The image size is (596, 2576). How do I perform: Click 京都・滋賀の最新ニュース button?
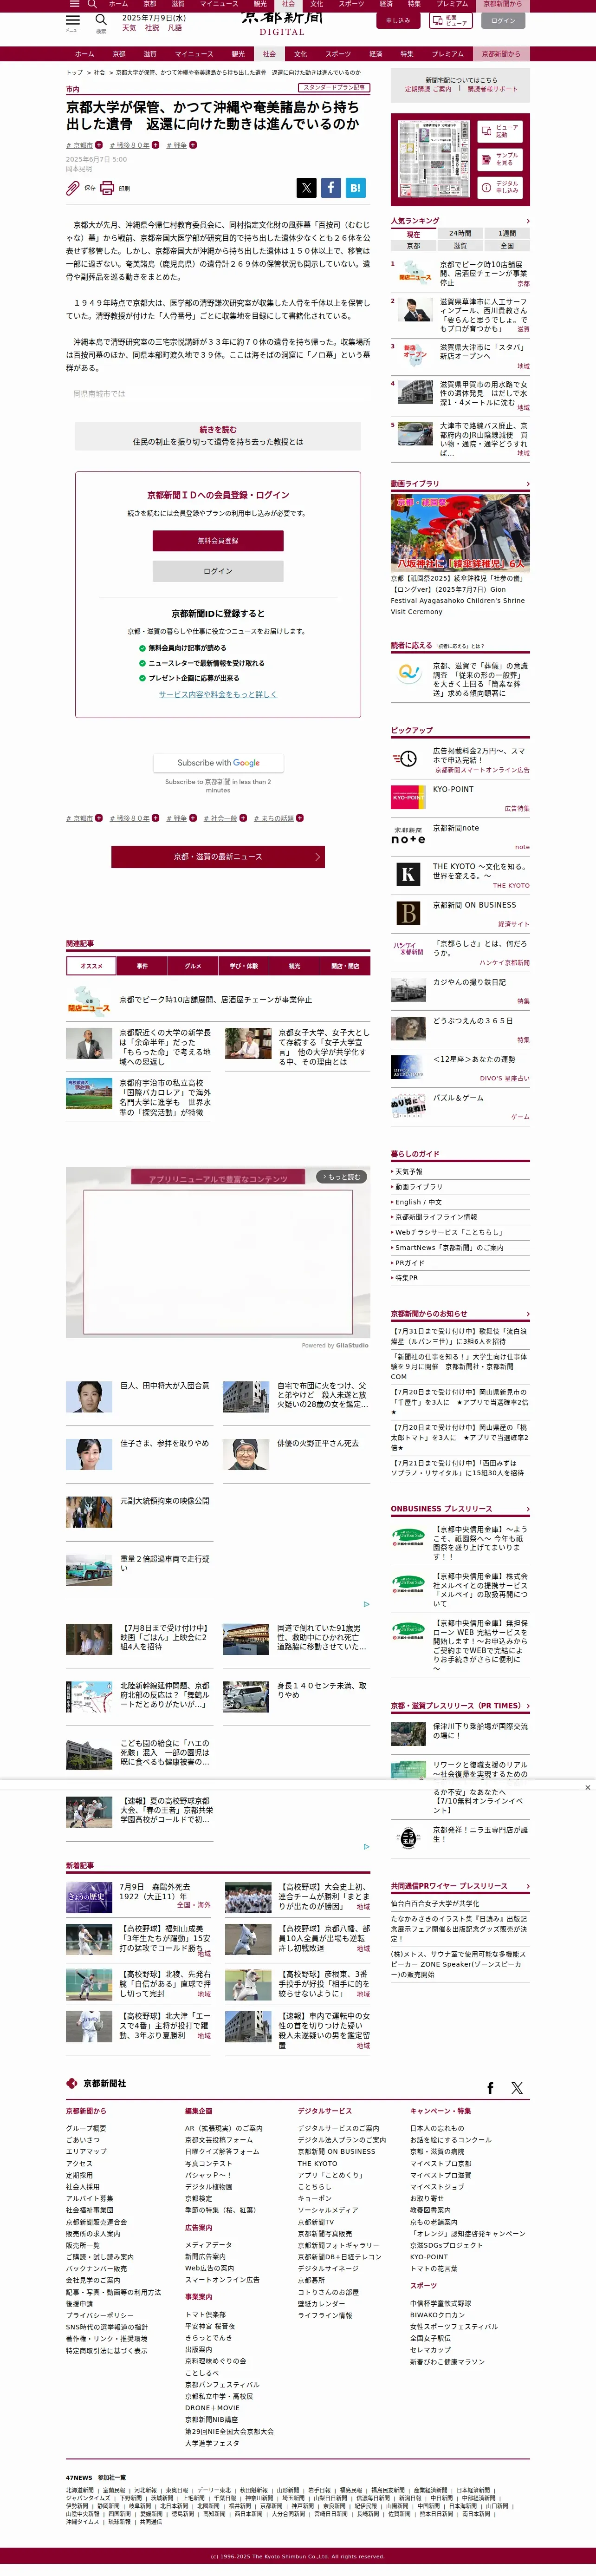coord(218,857)
